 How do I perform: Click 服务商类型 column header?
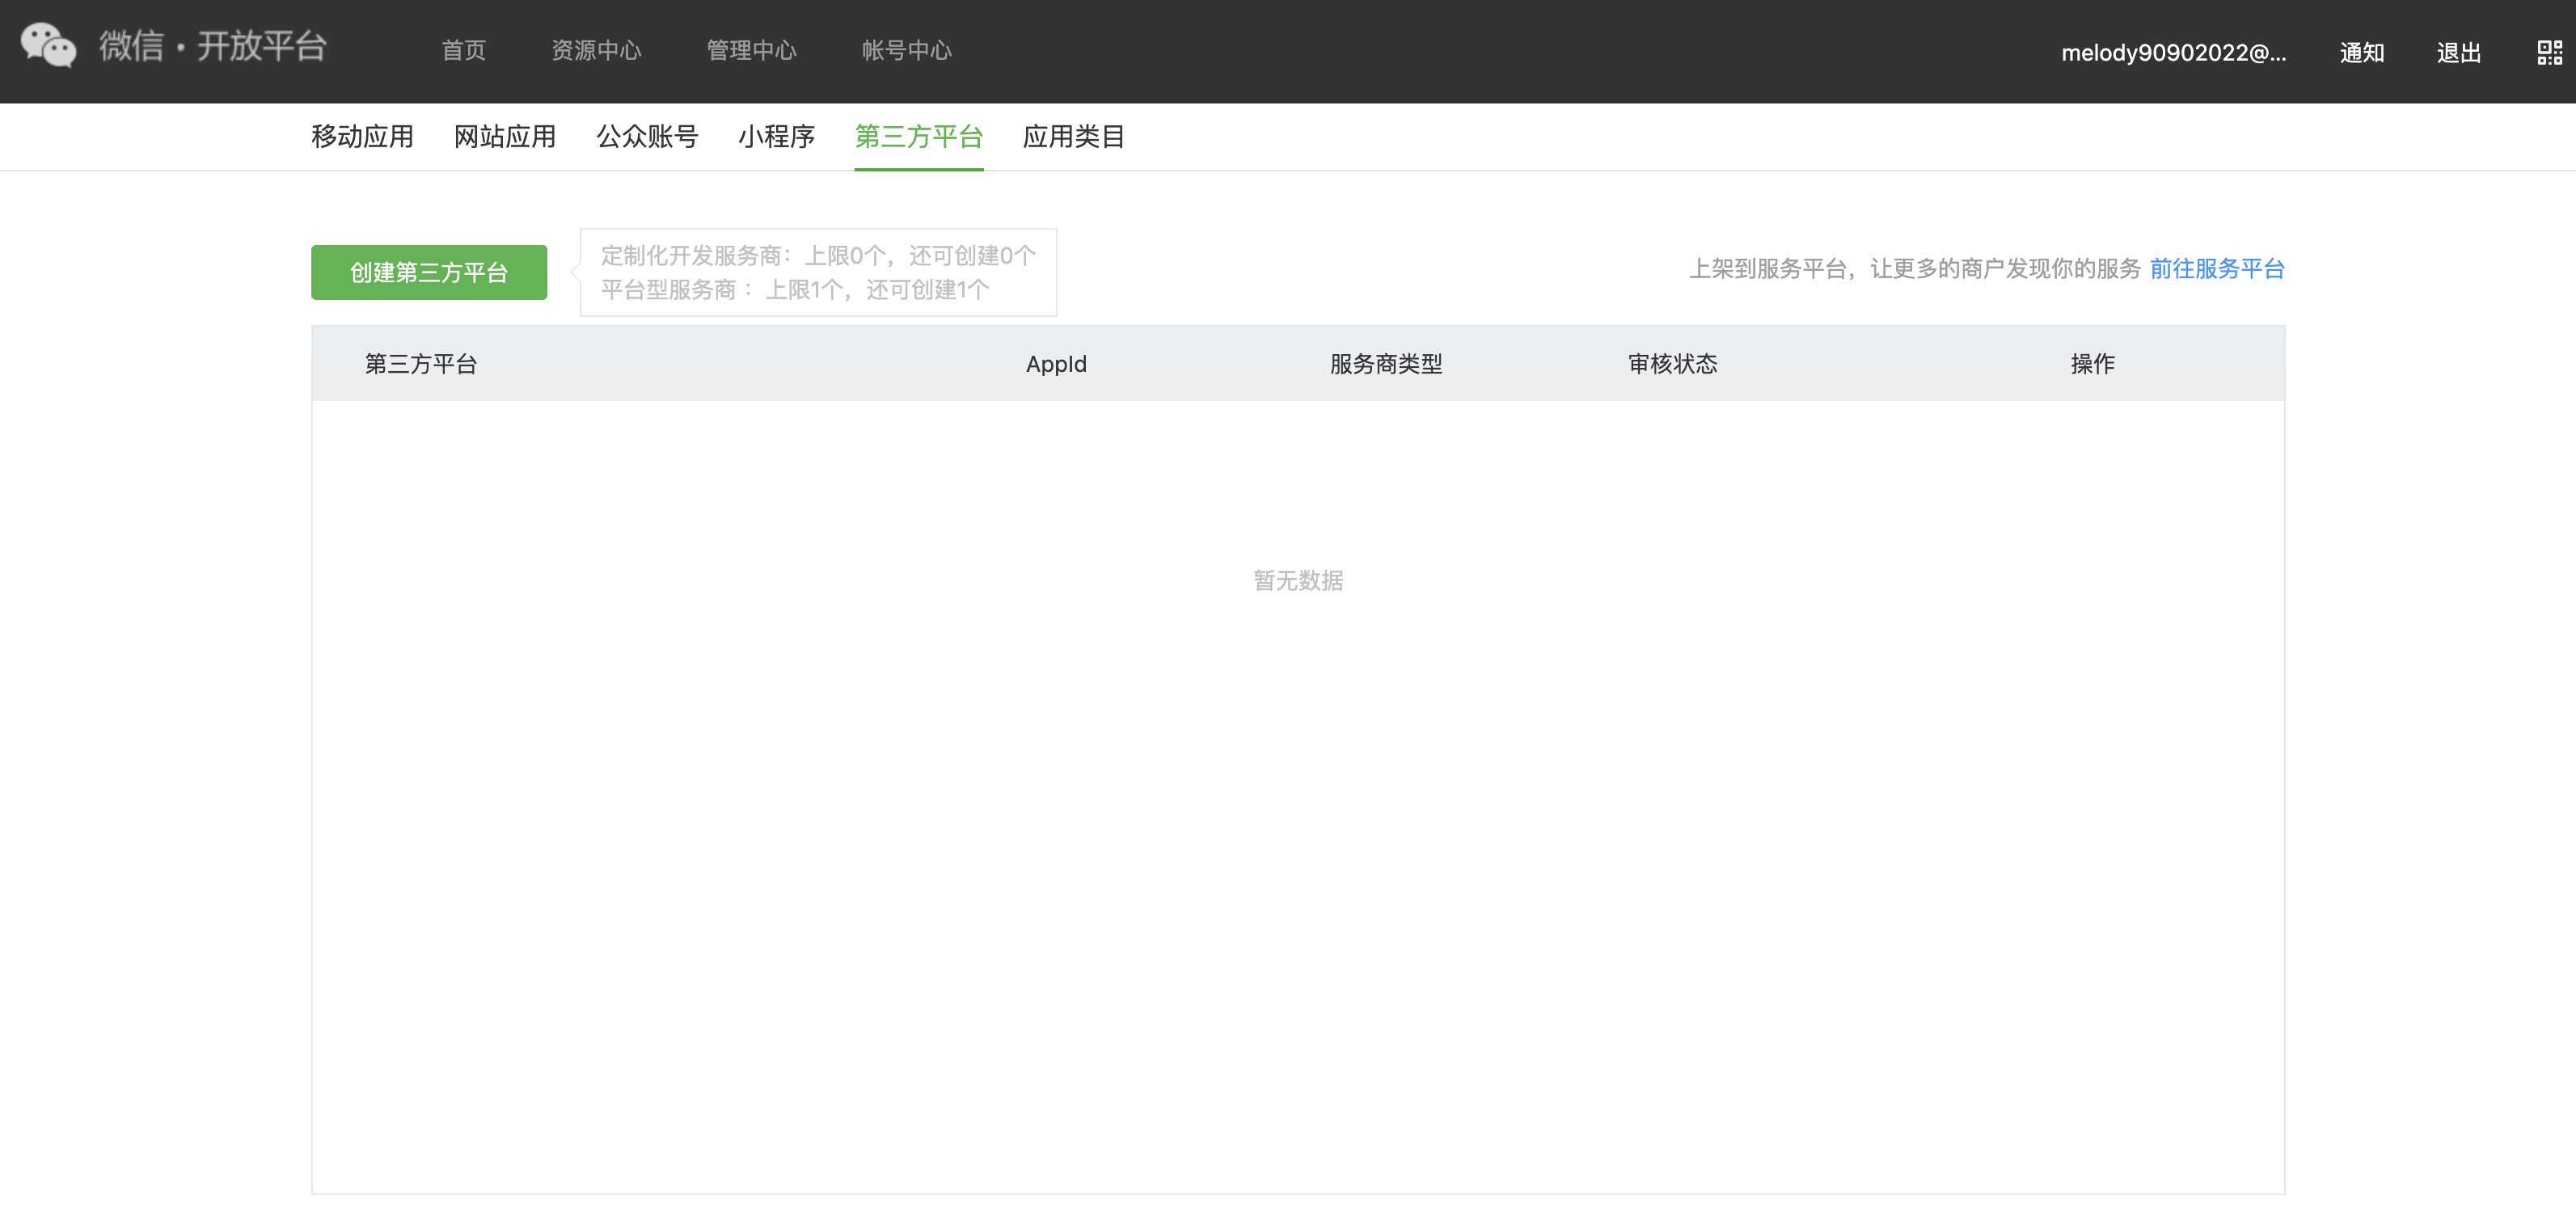[1386, 363]
